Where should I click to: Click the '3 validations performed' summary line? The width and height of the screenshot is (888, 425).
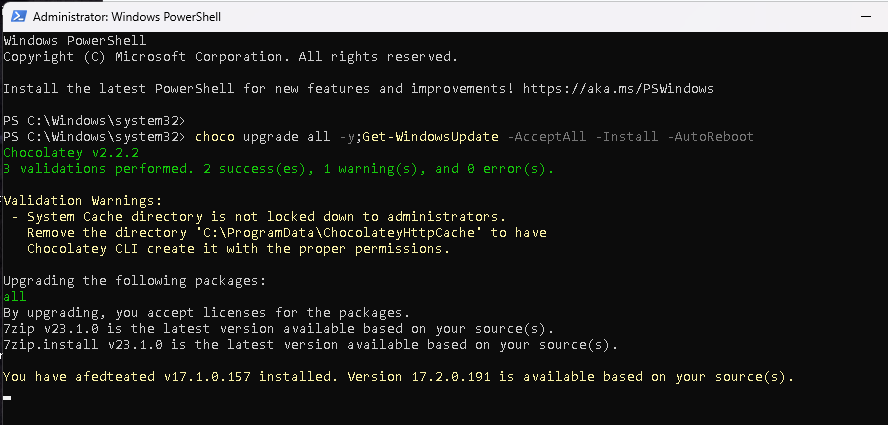click(x=279, y=169)
